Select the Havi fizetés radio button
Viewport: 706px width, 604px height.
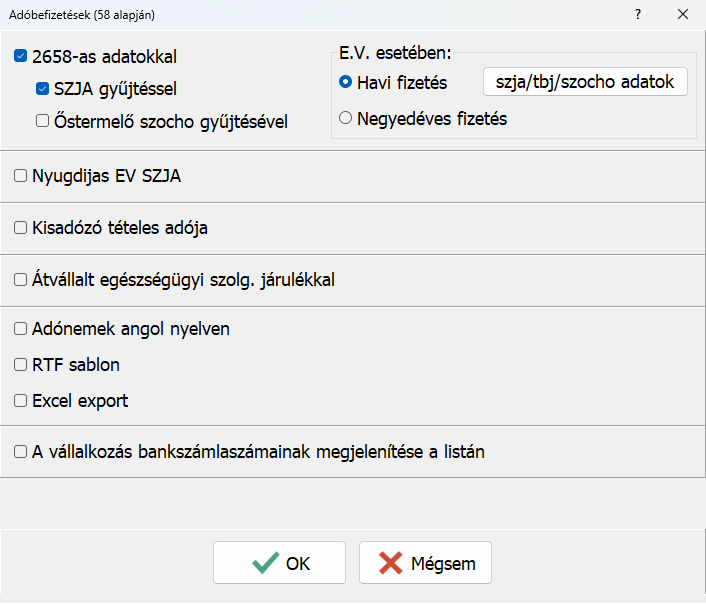(346, 82)
